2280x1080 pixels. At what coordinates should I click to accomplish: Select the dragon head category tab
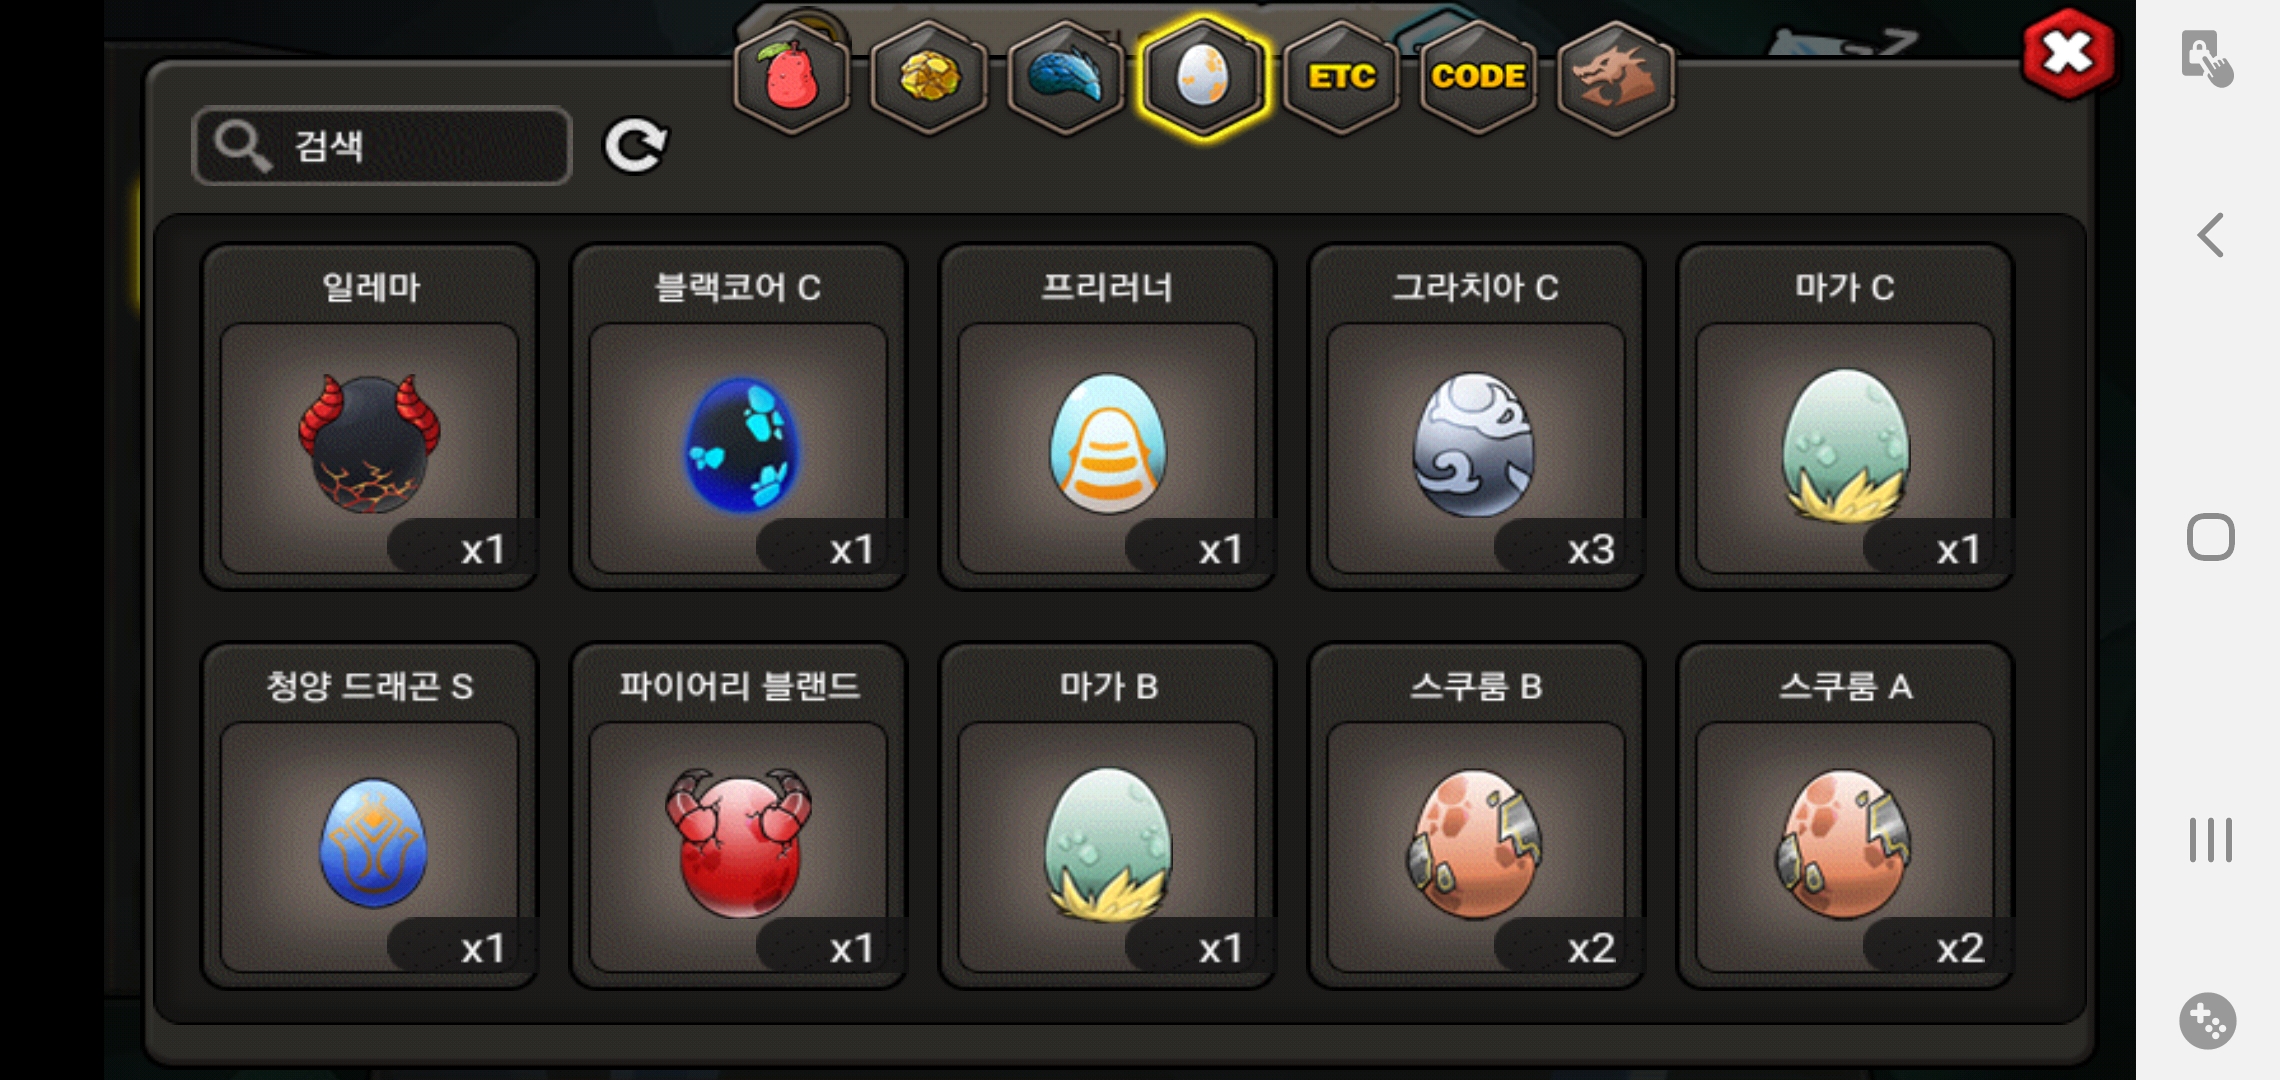coord(1616,77)
